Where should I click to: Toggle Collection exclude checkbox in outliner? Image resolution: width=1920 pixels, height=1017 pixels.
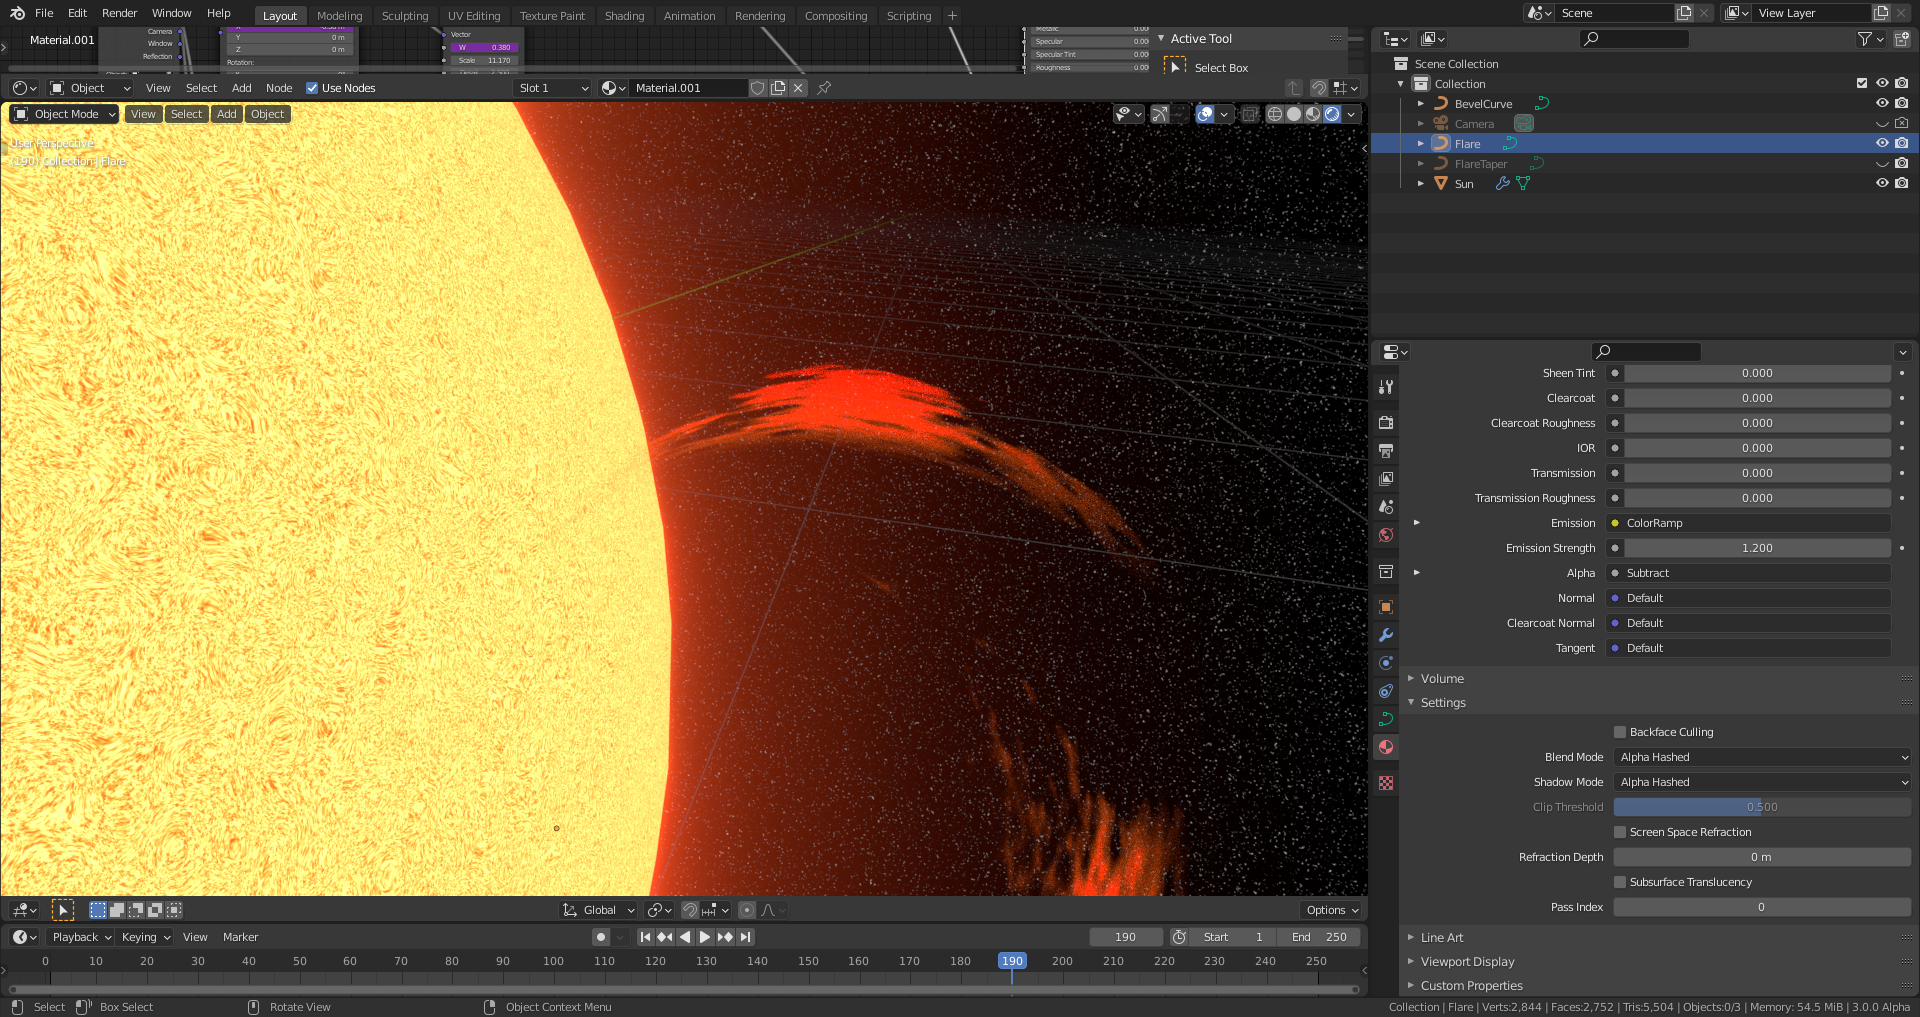point(1862,84)
